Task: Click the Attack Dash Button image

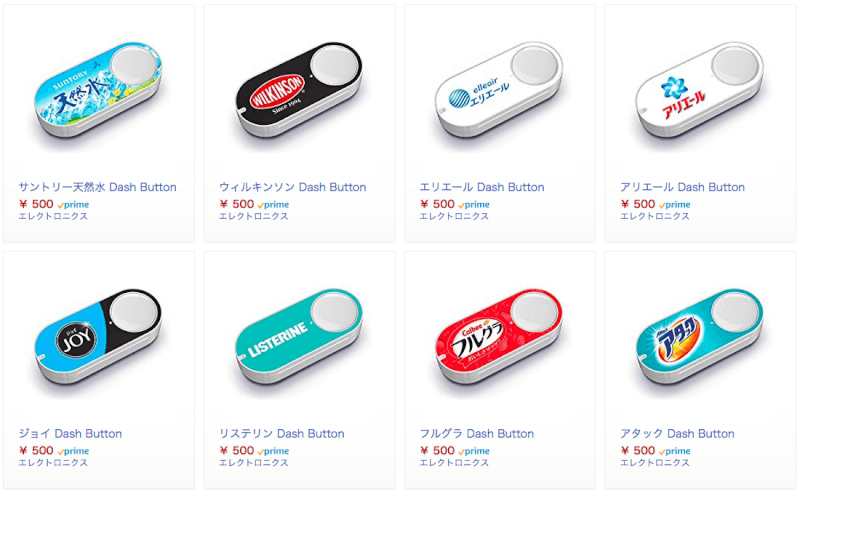Action: click(700, 337)
